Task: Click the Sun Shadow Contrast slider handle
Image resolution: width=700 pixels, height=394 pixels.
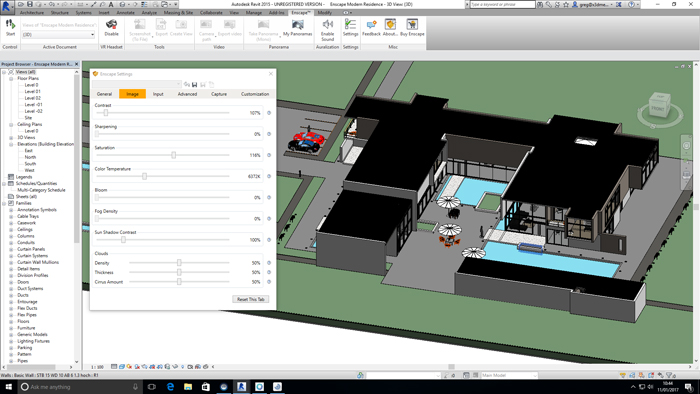Action: [x=123, y=240]
